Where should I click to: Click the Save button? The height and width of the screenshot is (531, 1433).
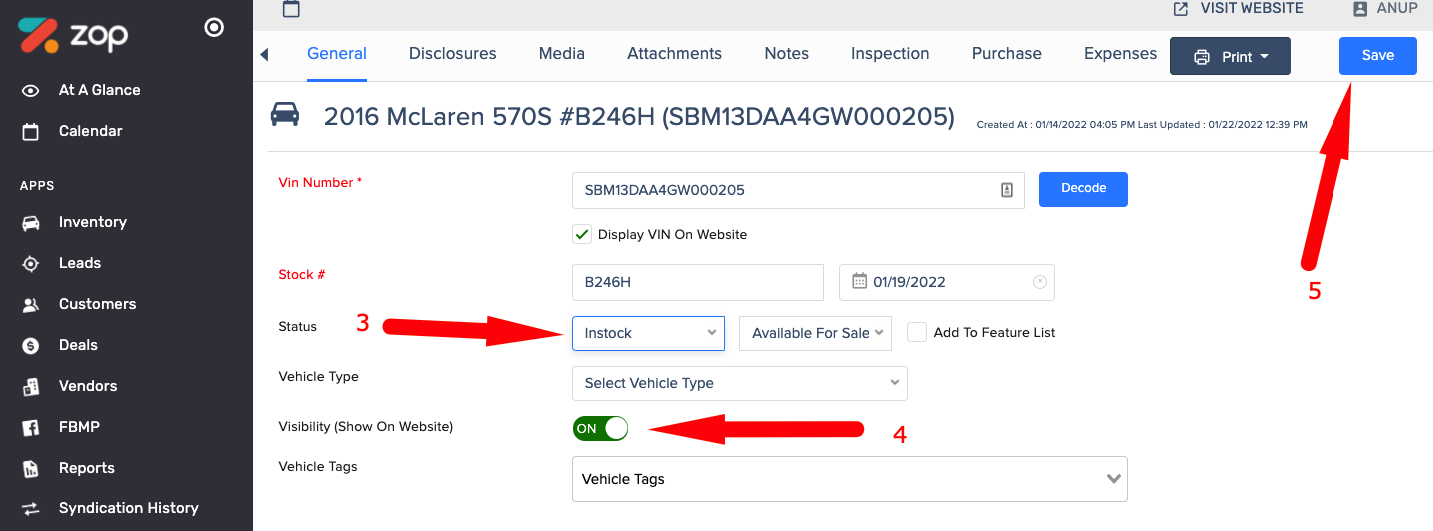(x=1378, y=56)
